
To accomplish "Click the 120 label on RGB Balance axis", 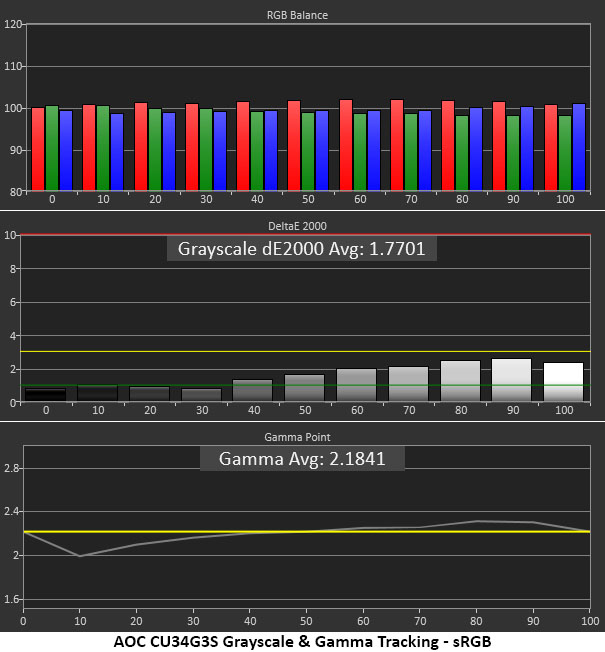I will tap(12, 24).
